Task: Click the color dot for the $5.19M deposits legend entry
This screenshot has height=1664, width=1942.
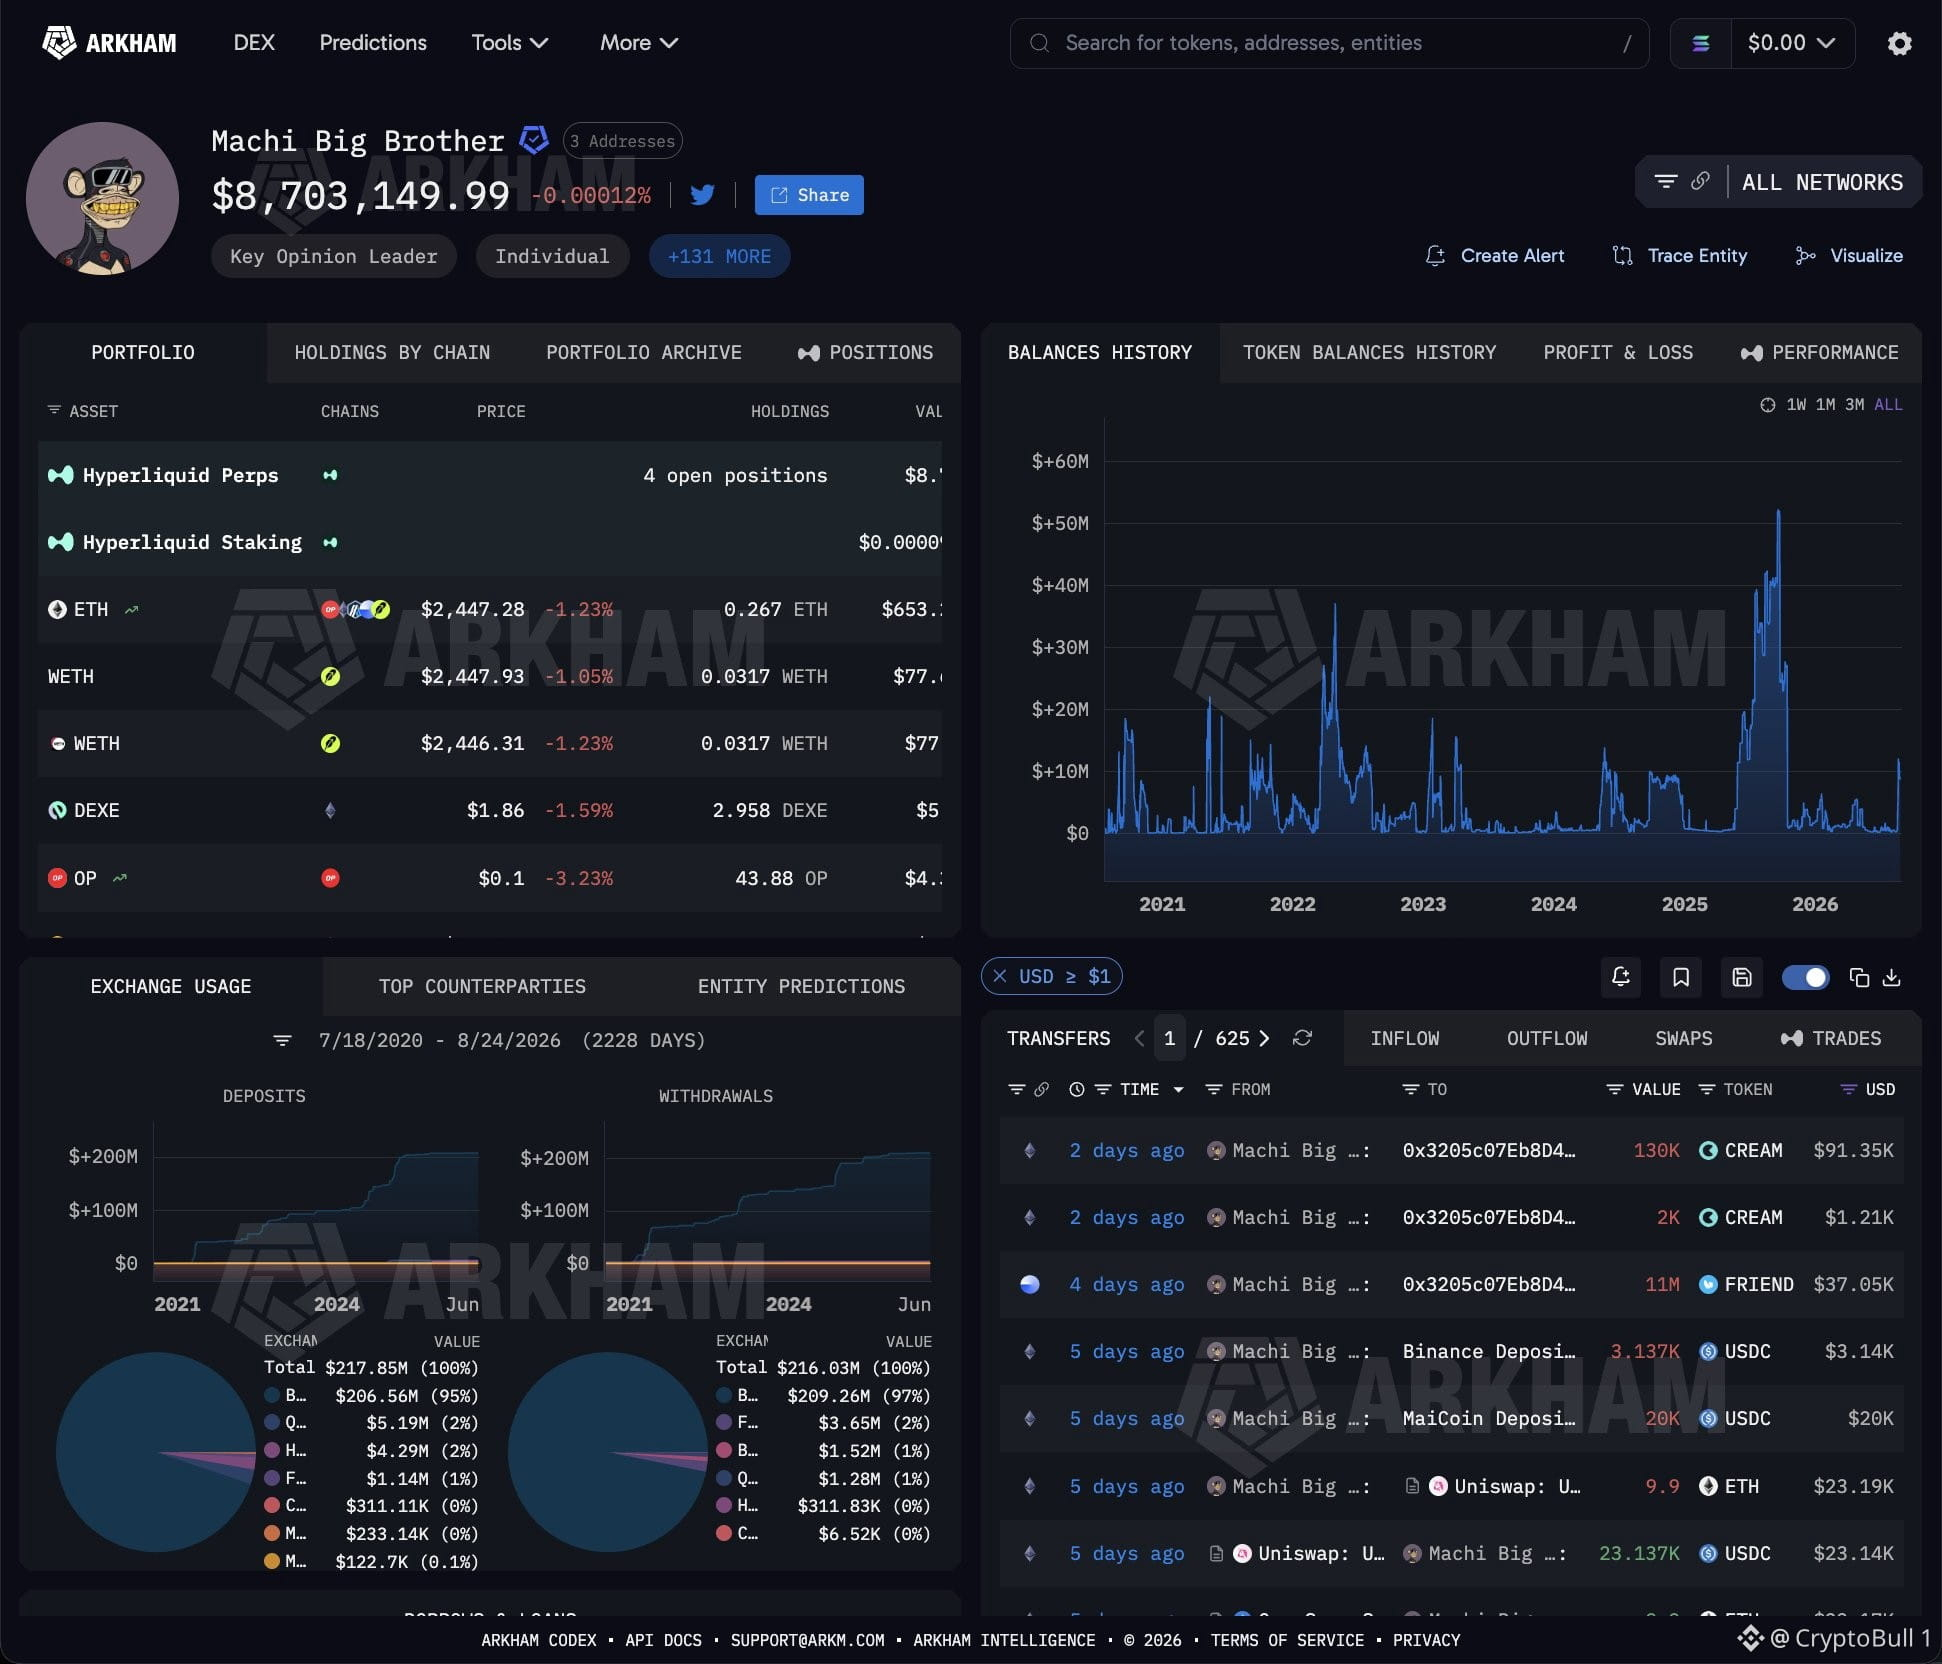Action: (272, 1423)
